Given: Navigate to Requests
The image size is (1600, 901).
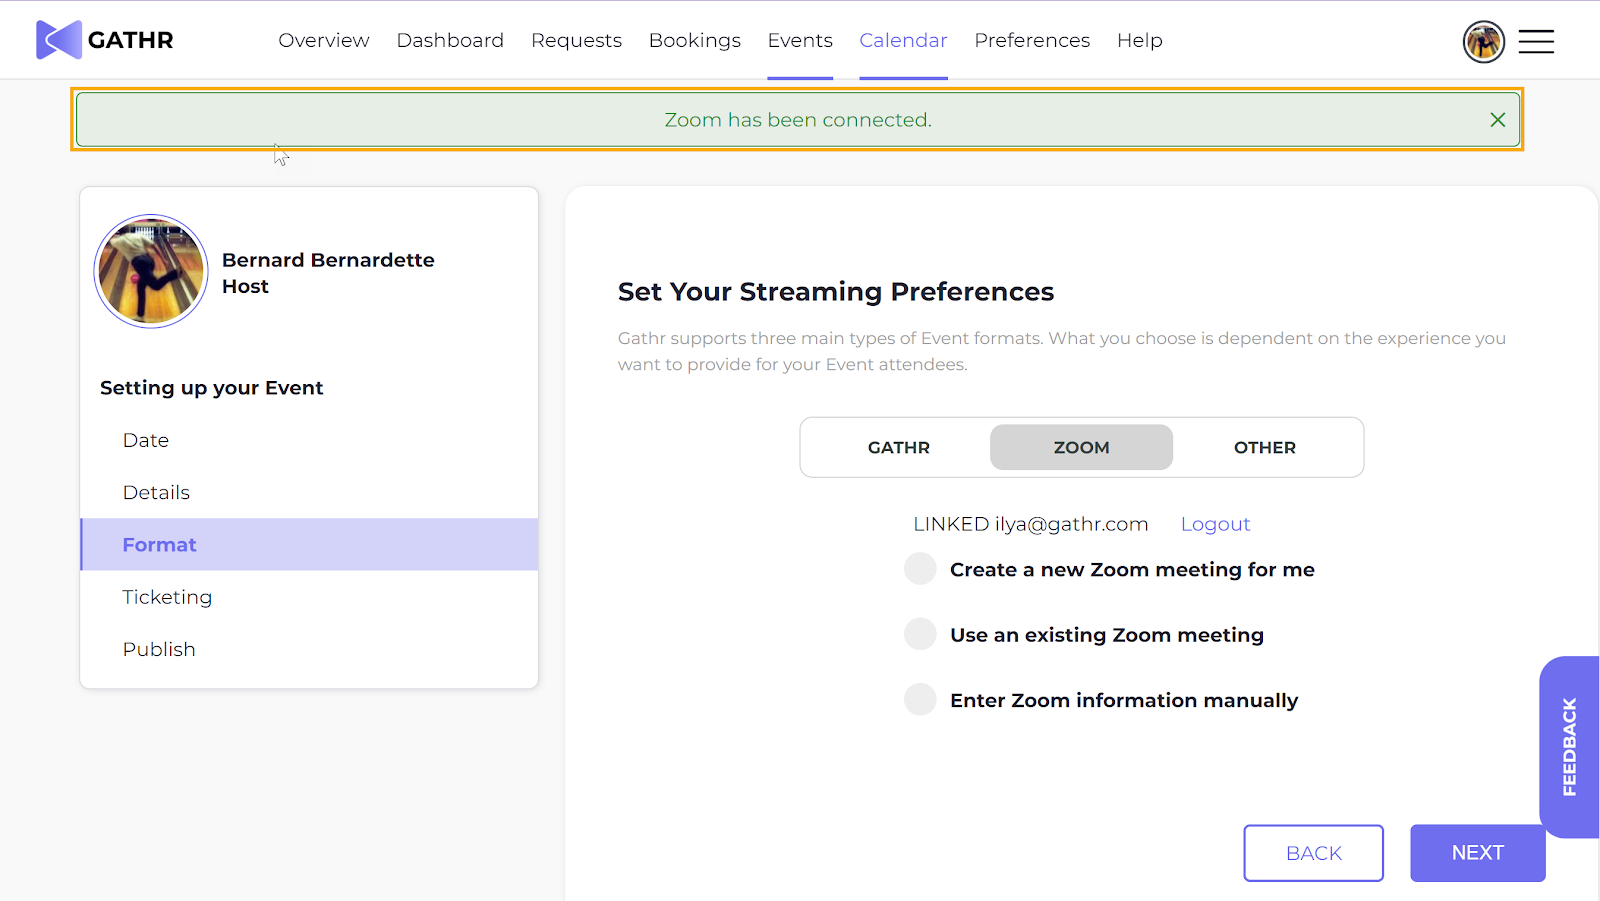Looking at the screenshot, I should [x=576, y=40].
